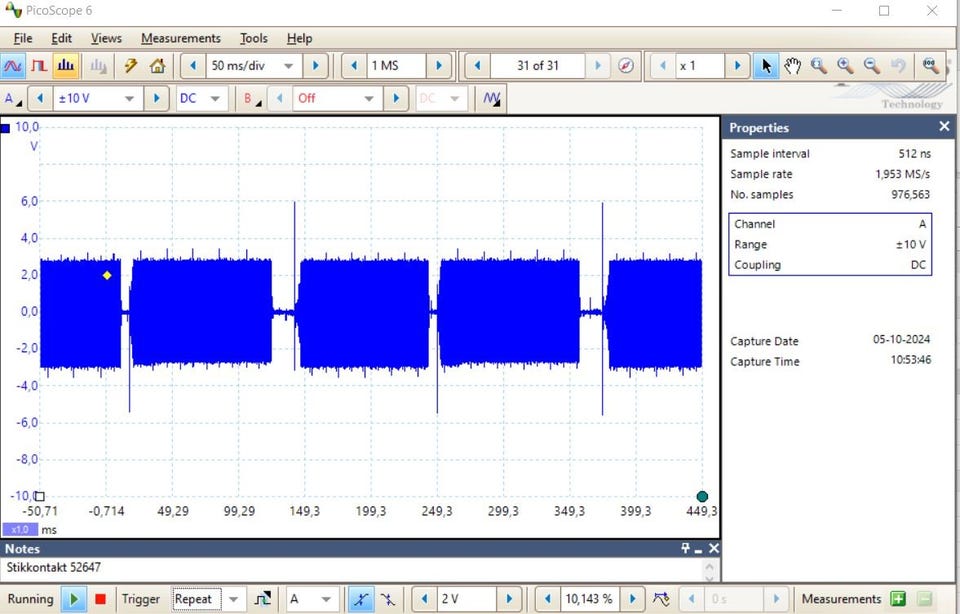960x614 pixels.
Task: Start capture with the green play button
Action: [73, 599]
